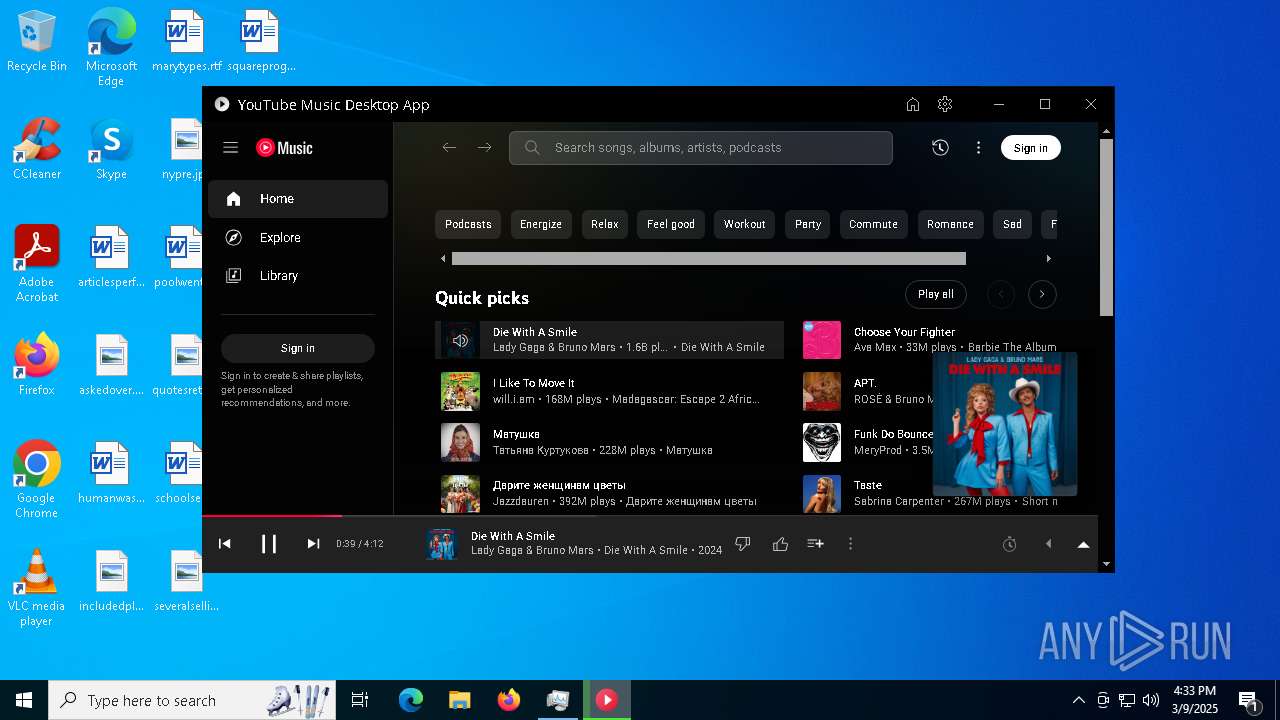Expand the player page with the up arrow
1280x720 pixels.
[1083, 544]
